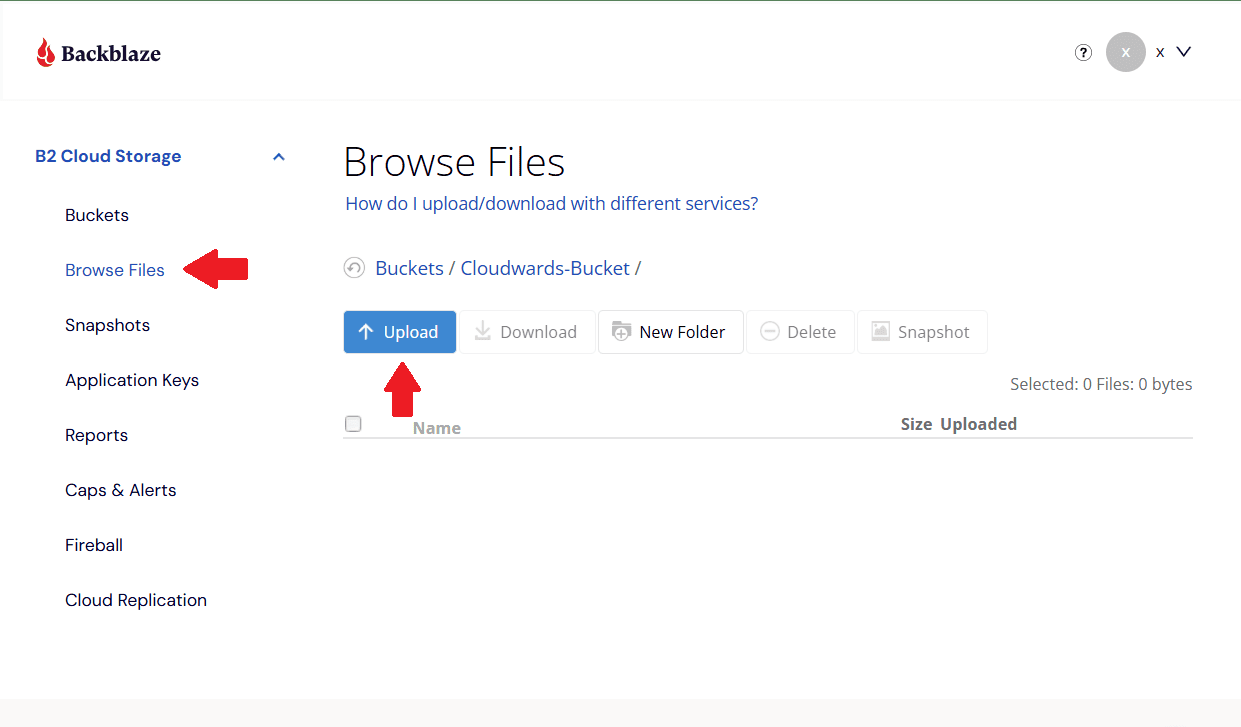Select Fireball in the sidebar

94,545
